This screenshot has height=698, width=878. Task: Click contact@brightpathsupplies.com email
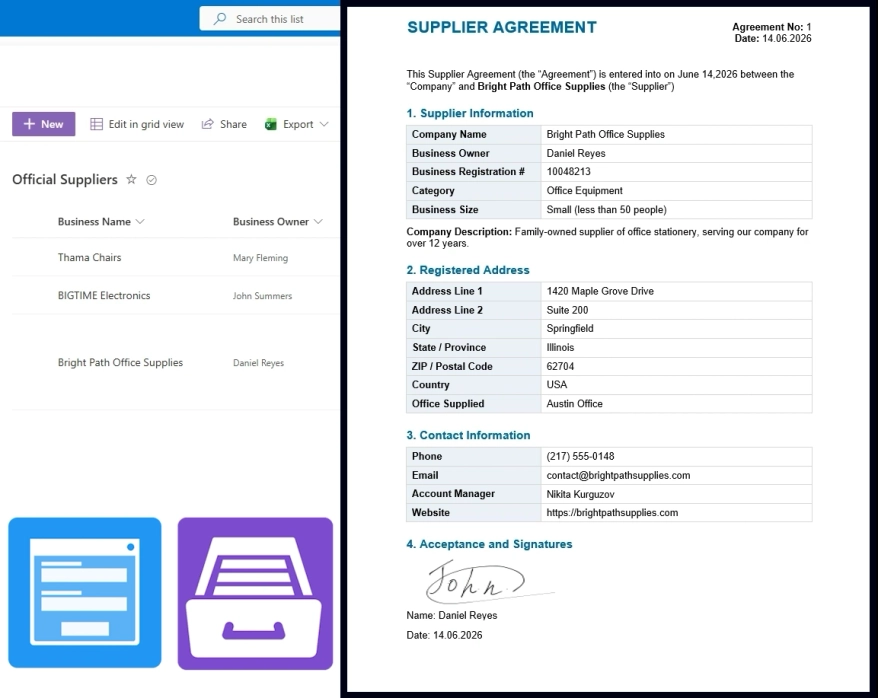click(618, 475)
